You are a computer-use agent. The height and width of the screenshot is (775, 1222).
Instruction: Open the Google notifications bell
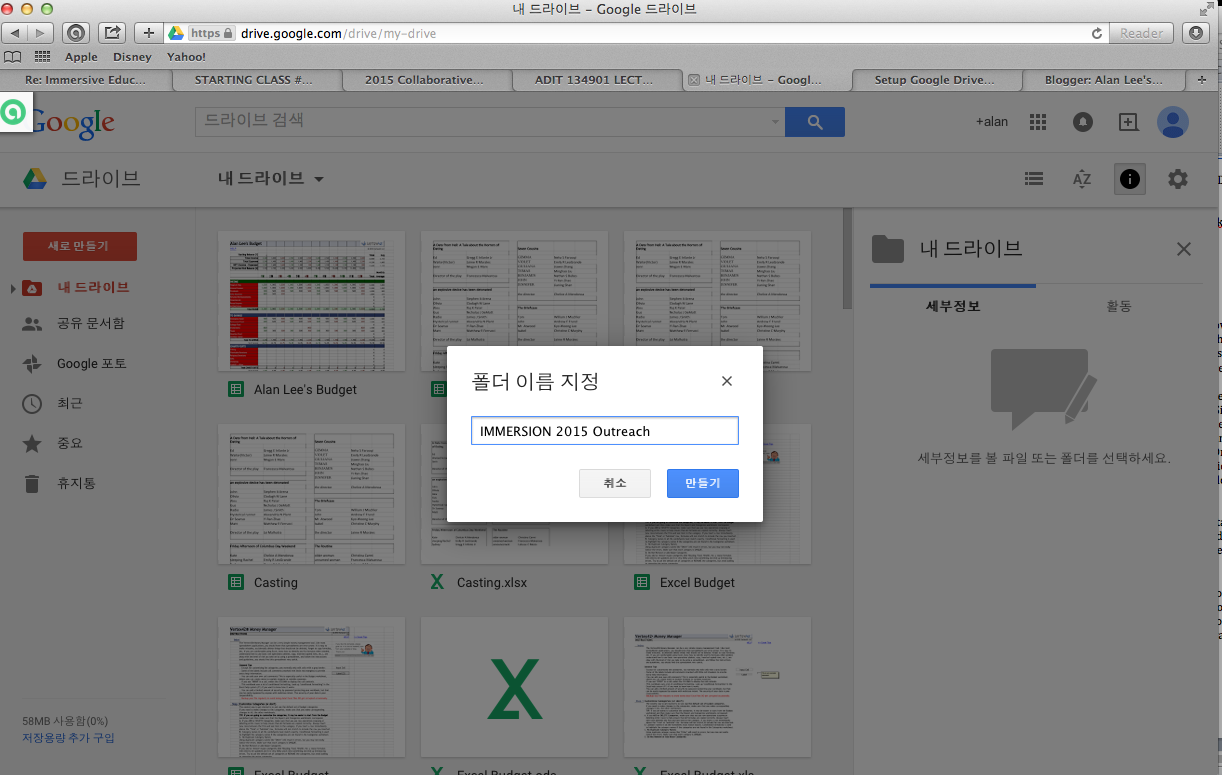coord(1083,122)
